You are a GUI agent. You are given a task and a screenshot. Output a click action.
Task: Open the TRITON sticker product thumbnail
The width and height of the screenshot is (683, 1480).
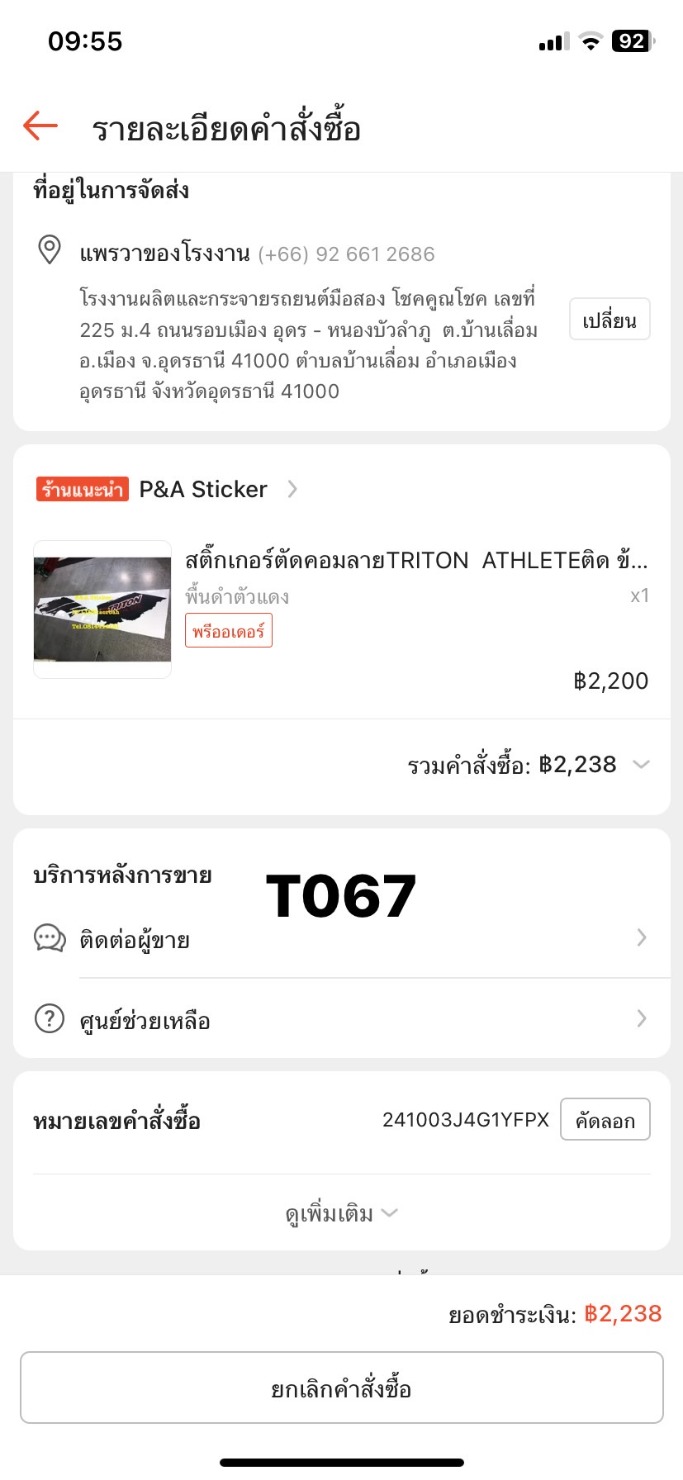click(x=102, y=609)
